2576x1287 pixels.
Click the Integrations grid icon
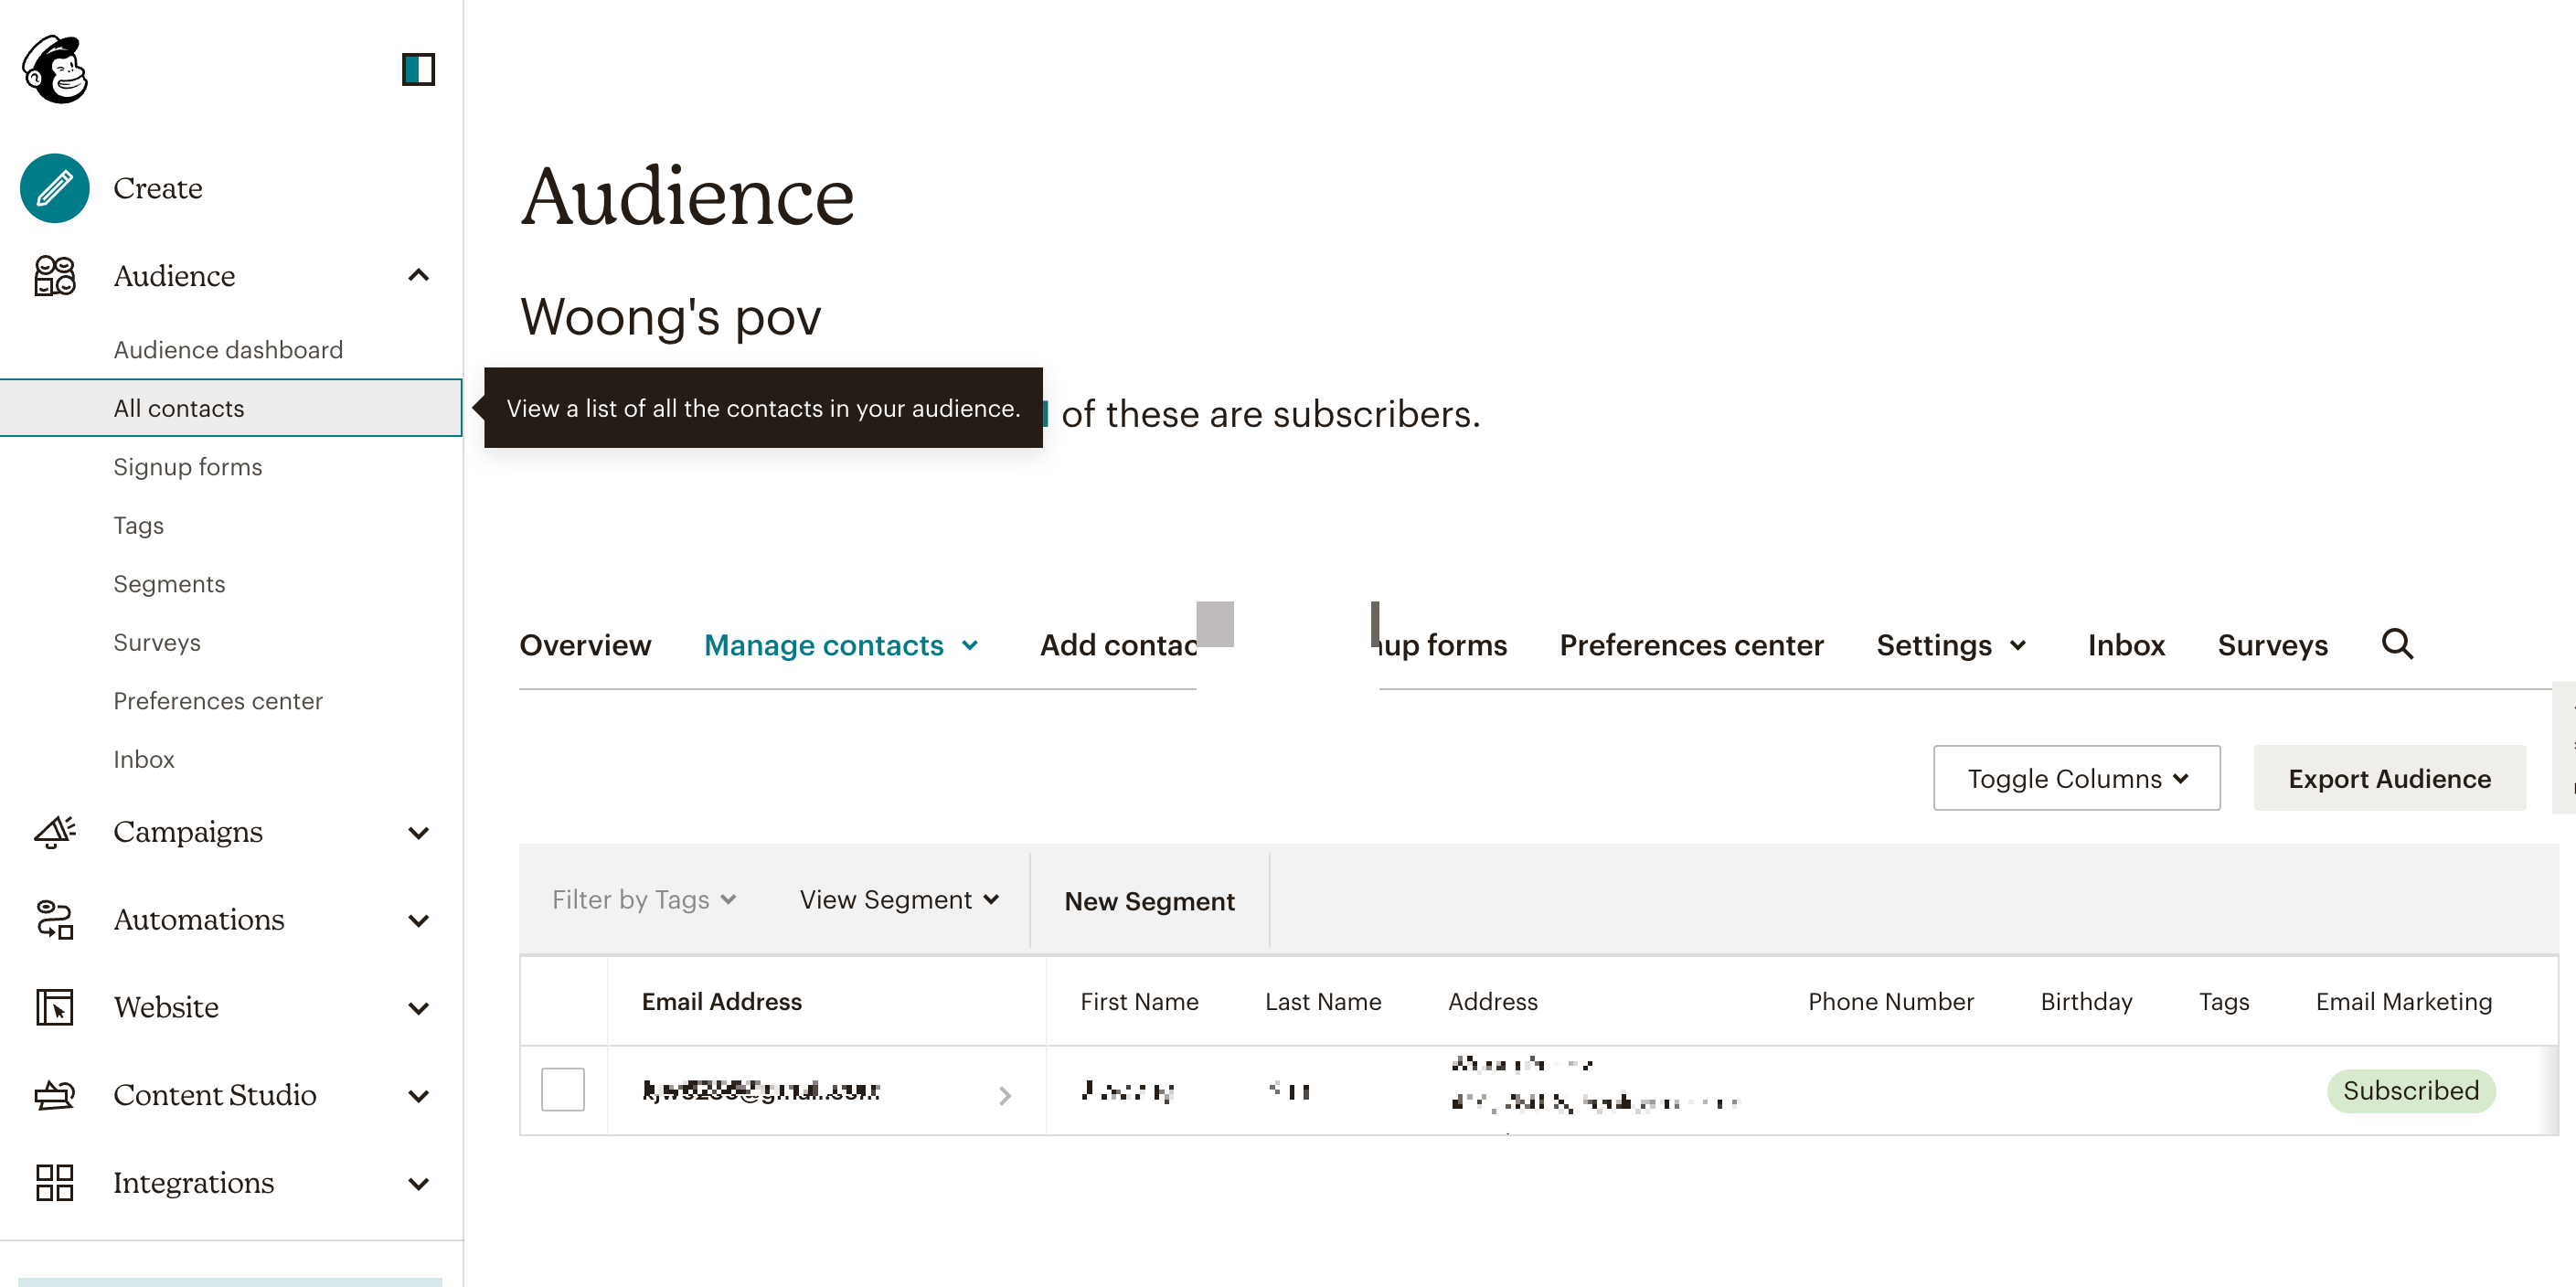[x=55, y=1182]
